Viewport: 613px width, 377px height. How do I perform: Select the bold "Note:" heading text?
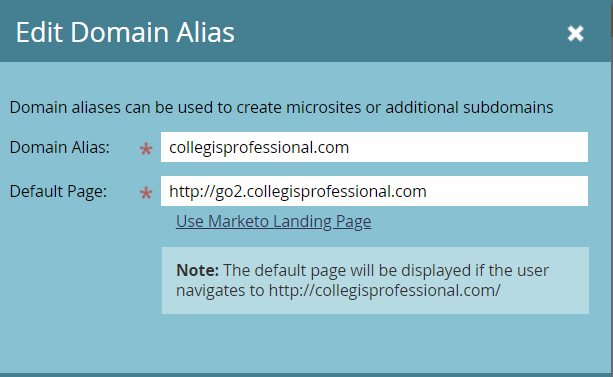click(197, 270)
